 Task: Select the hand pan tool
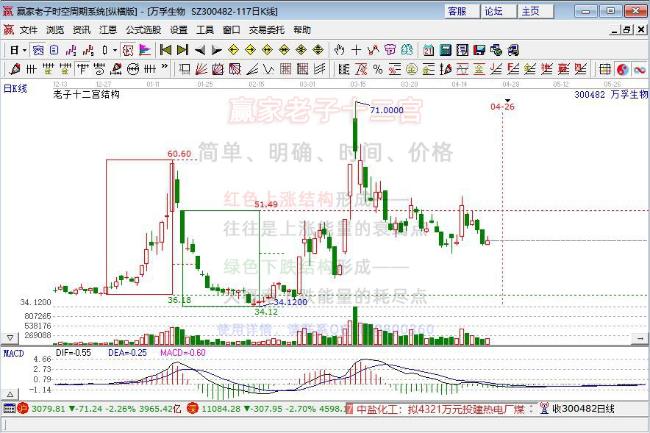[339, 50]
